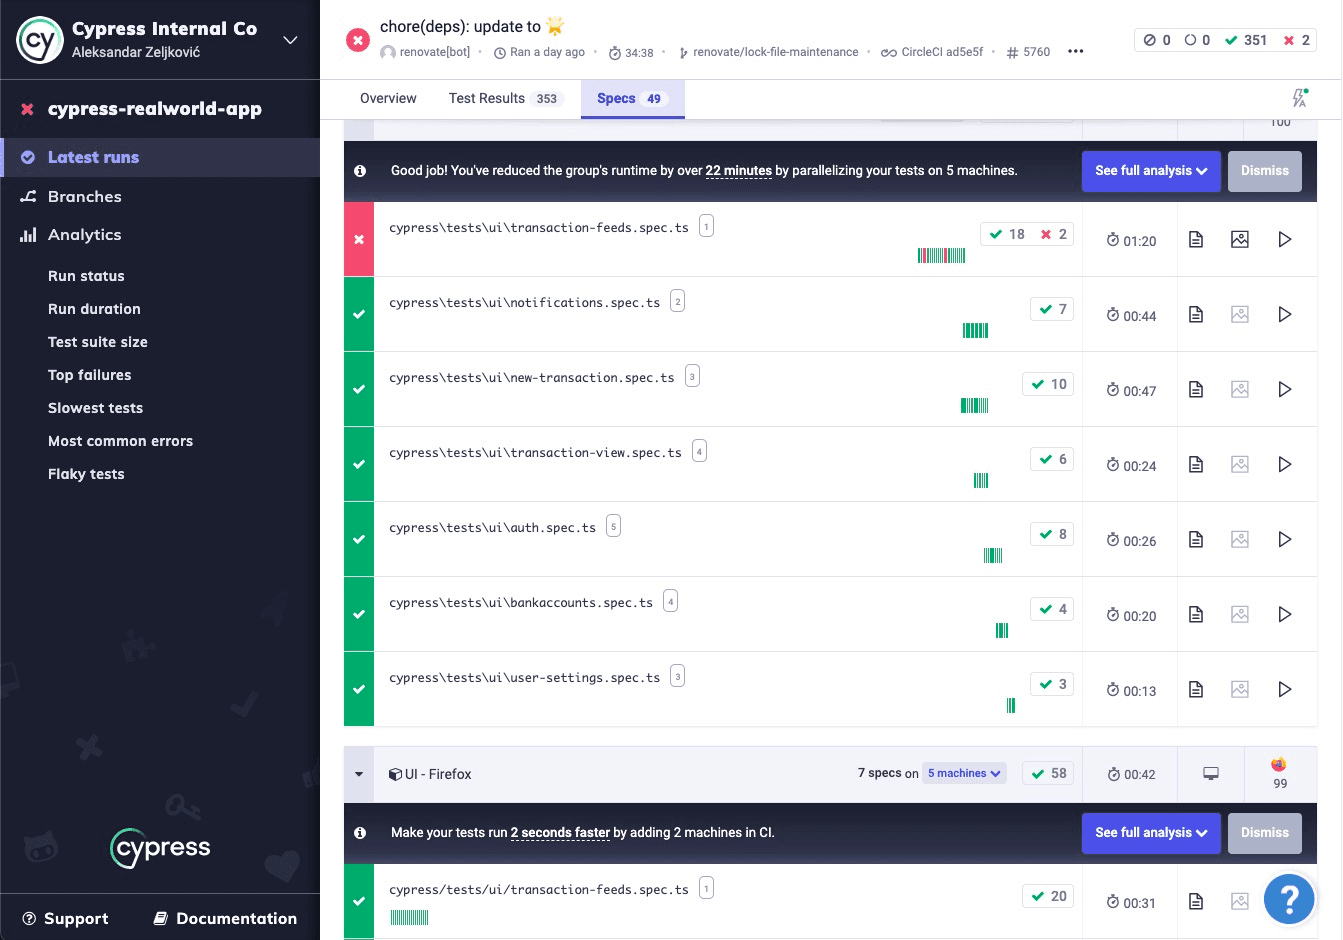This screenshot has height=940, width=1343.
Task: Open Most common errors analytics
Action: 120,441
